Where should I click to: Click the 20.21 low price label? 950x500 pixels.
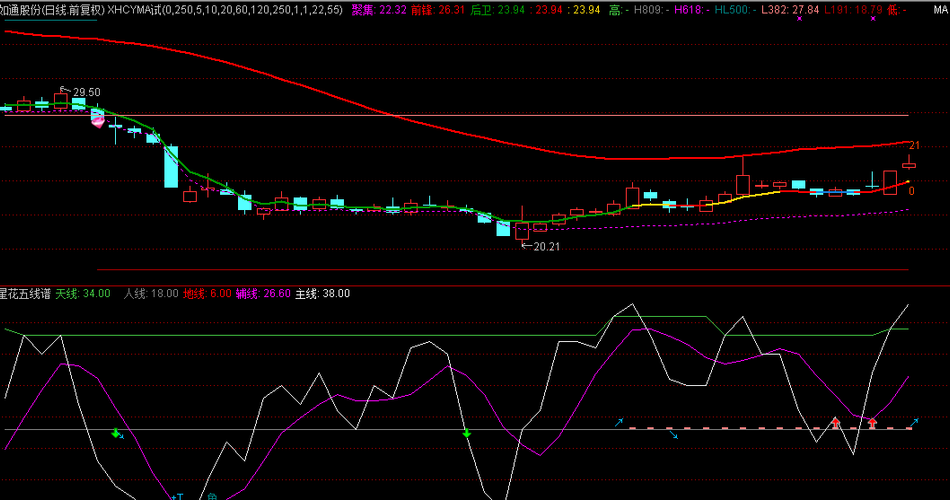coord(546,247)
